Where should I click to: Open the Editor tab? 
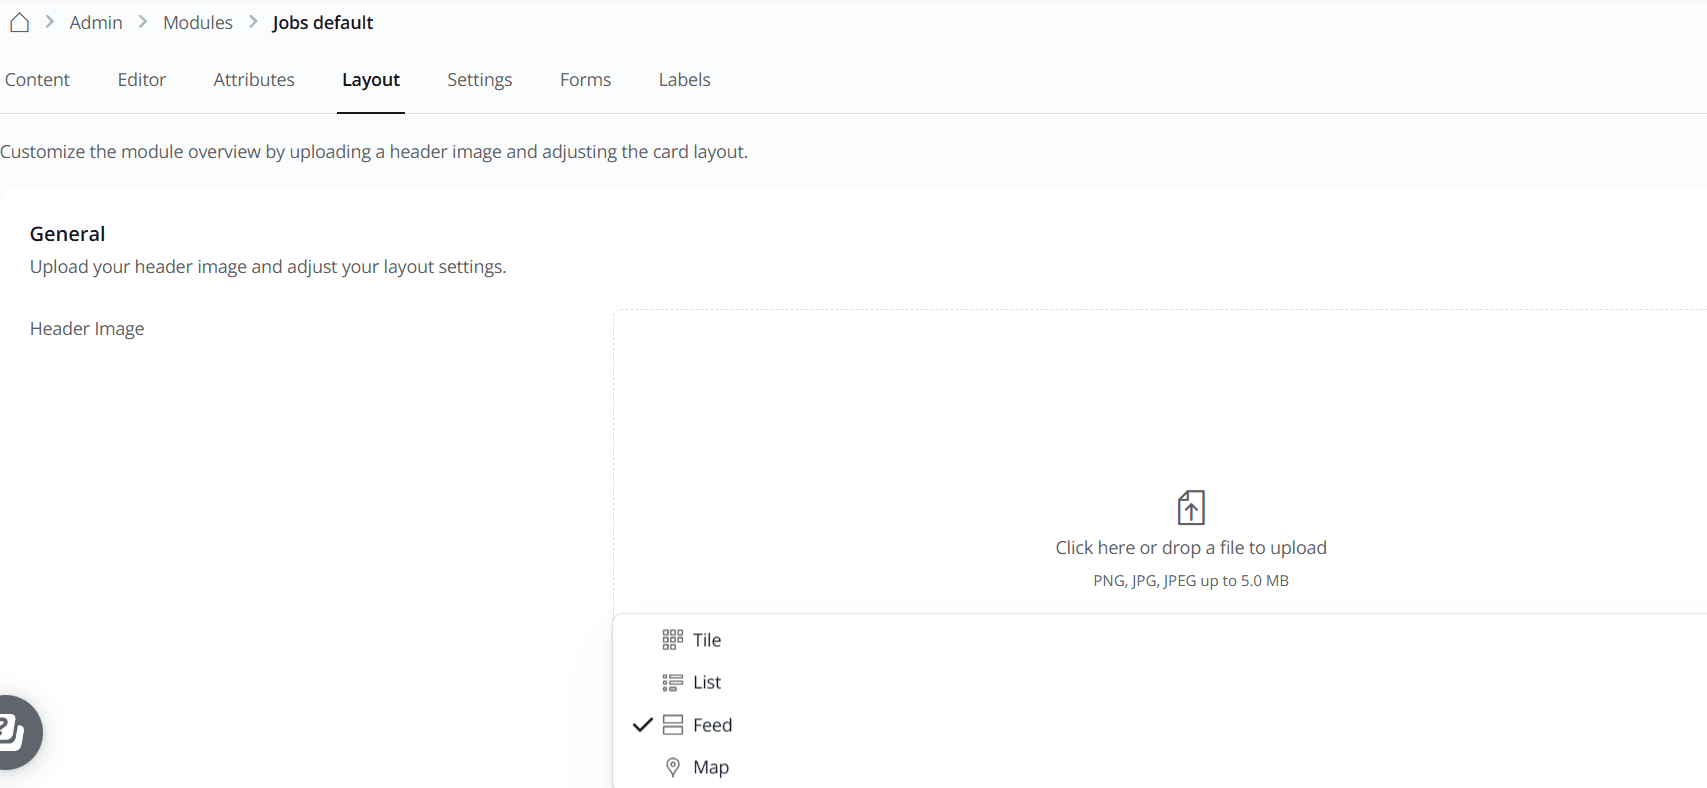tap(142, 80)
